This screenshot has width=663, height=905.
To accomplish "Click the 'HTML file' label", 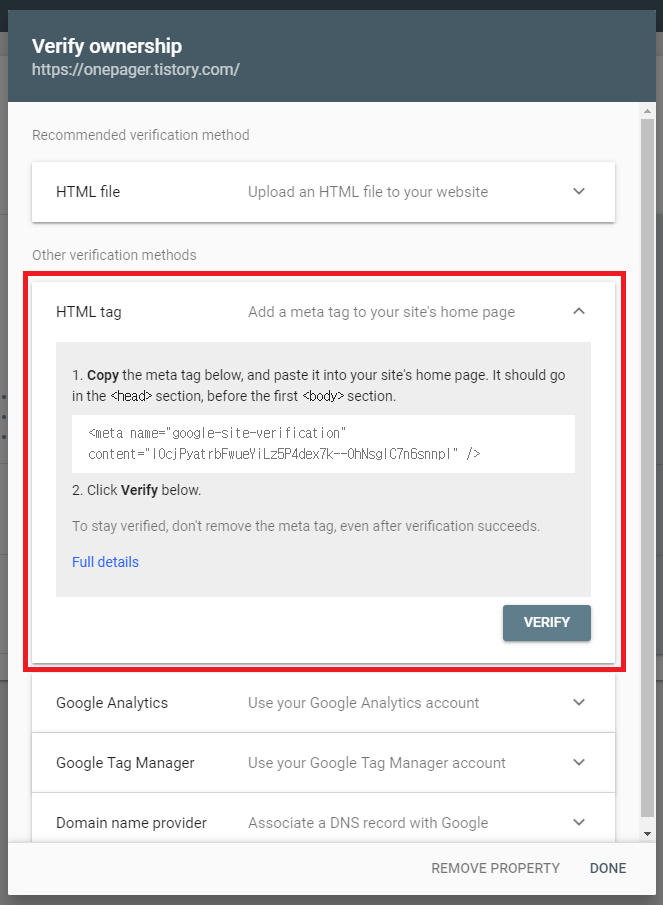I will click(x=88, y=192).
